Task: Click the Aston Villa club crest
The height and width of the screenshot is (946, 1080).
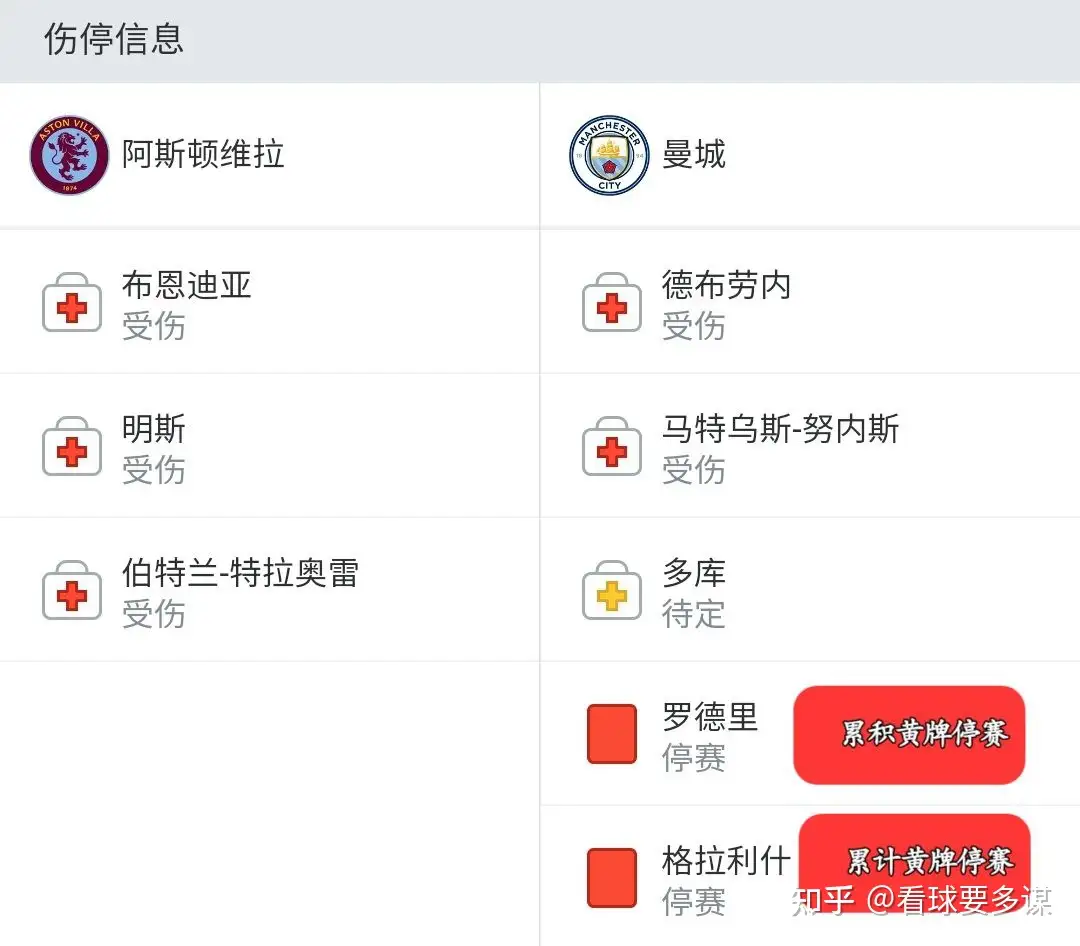Action: [69, 155]
